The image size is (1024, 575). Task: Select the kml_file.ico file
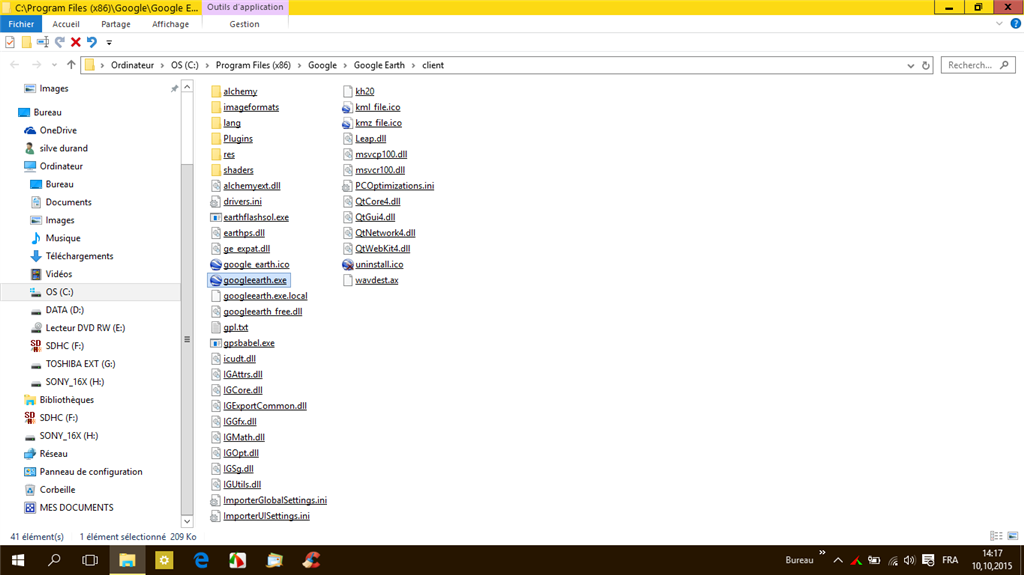(x=371, y=107)
